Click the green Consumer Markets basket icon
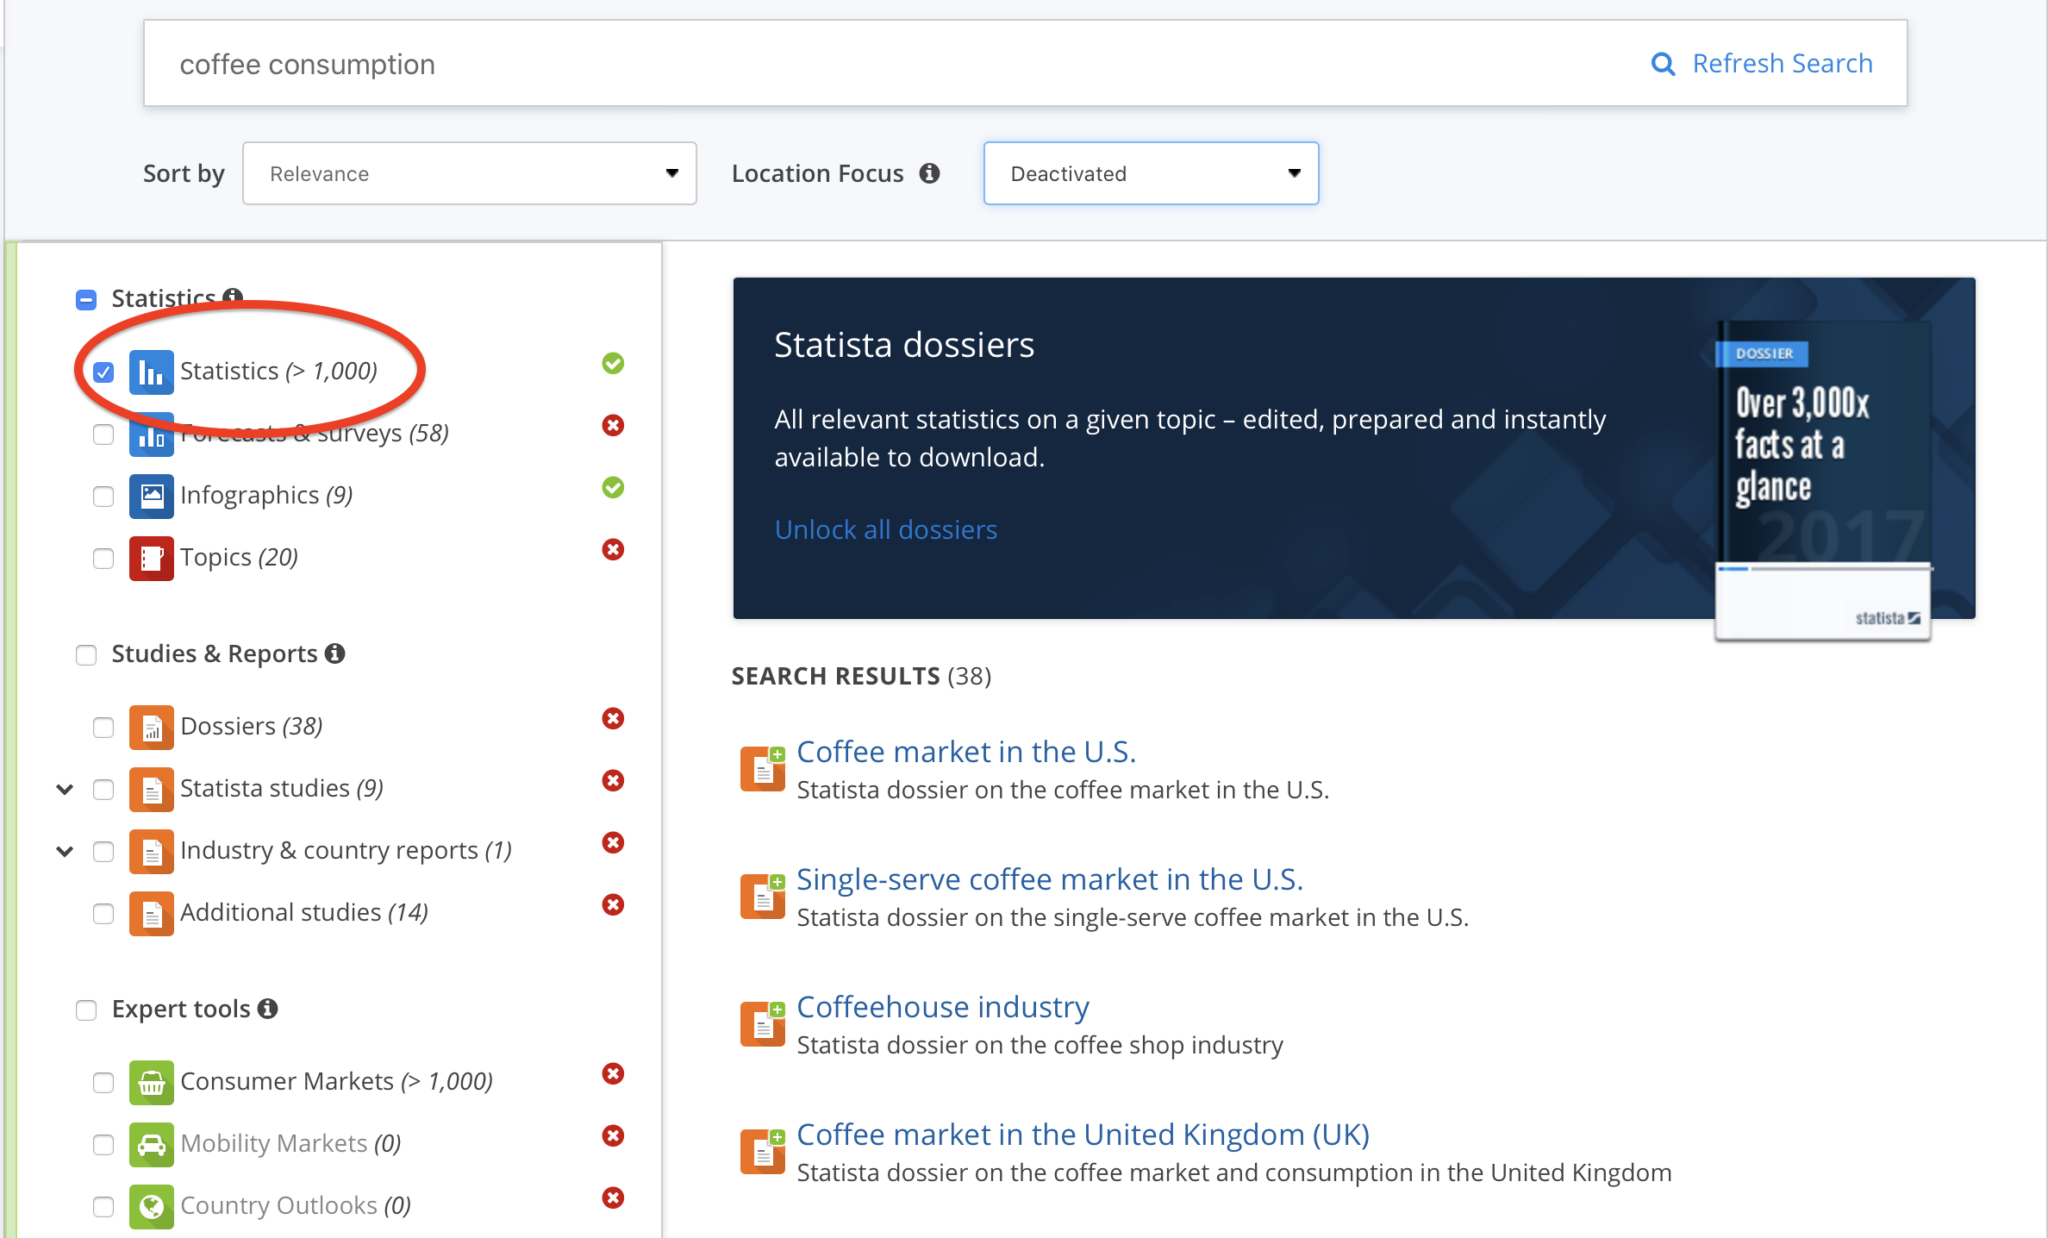Viewport: 2048px width, 1238px height. 151,1082
